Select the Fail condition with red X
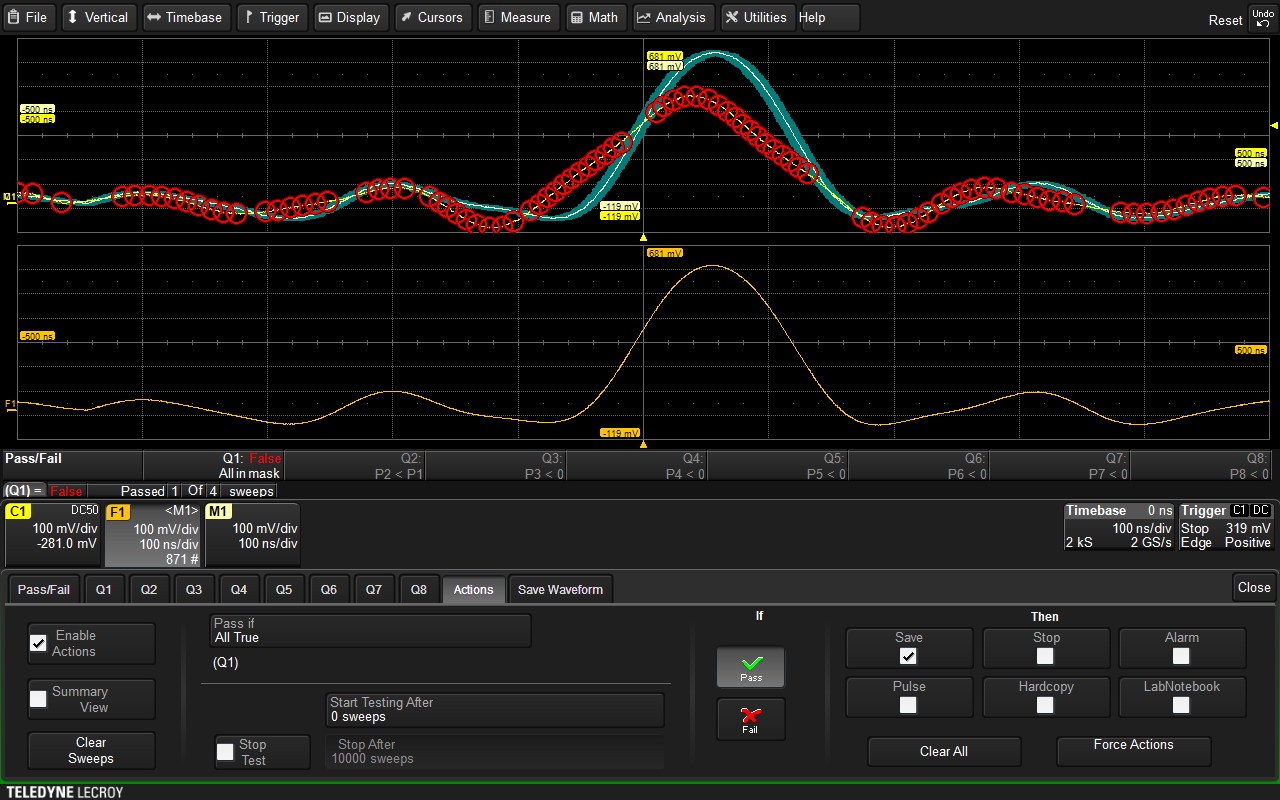The image size is (1280, 800). (751, 719)
